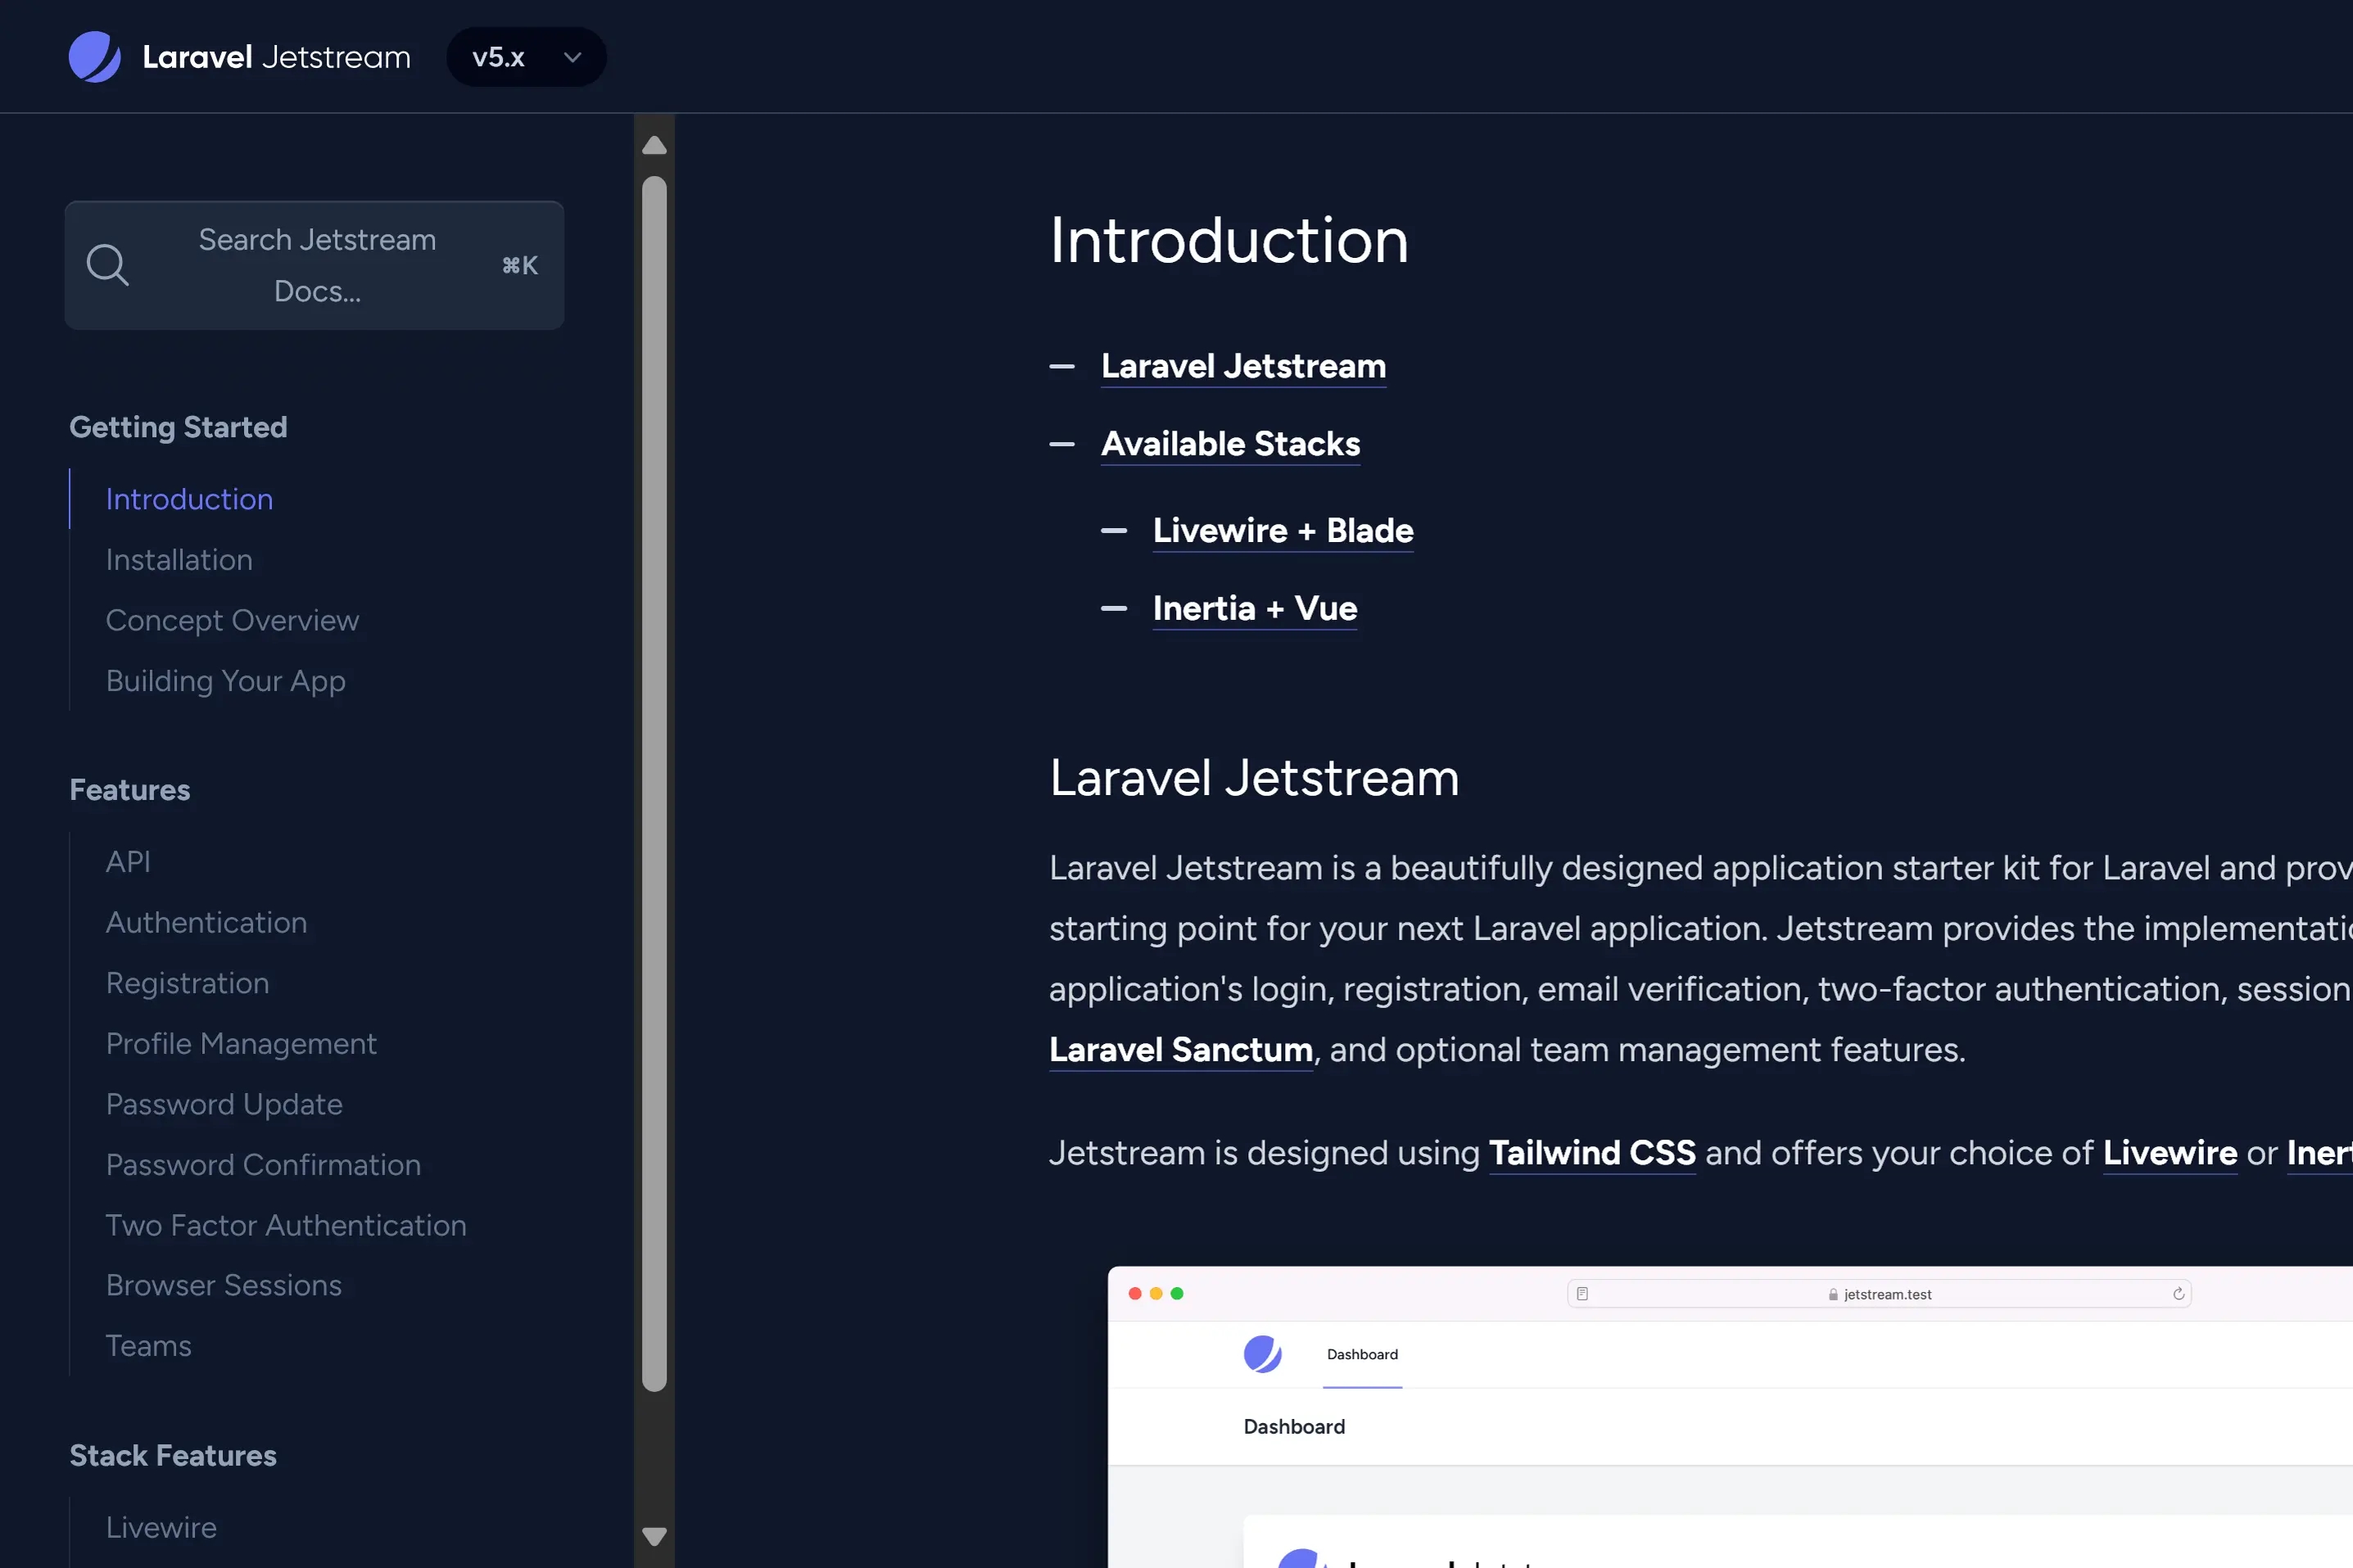Scroll down using the right scrollbar
The height and width of the screenshot is (1568, 2353).
[x=654, y=1534]
